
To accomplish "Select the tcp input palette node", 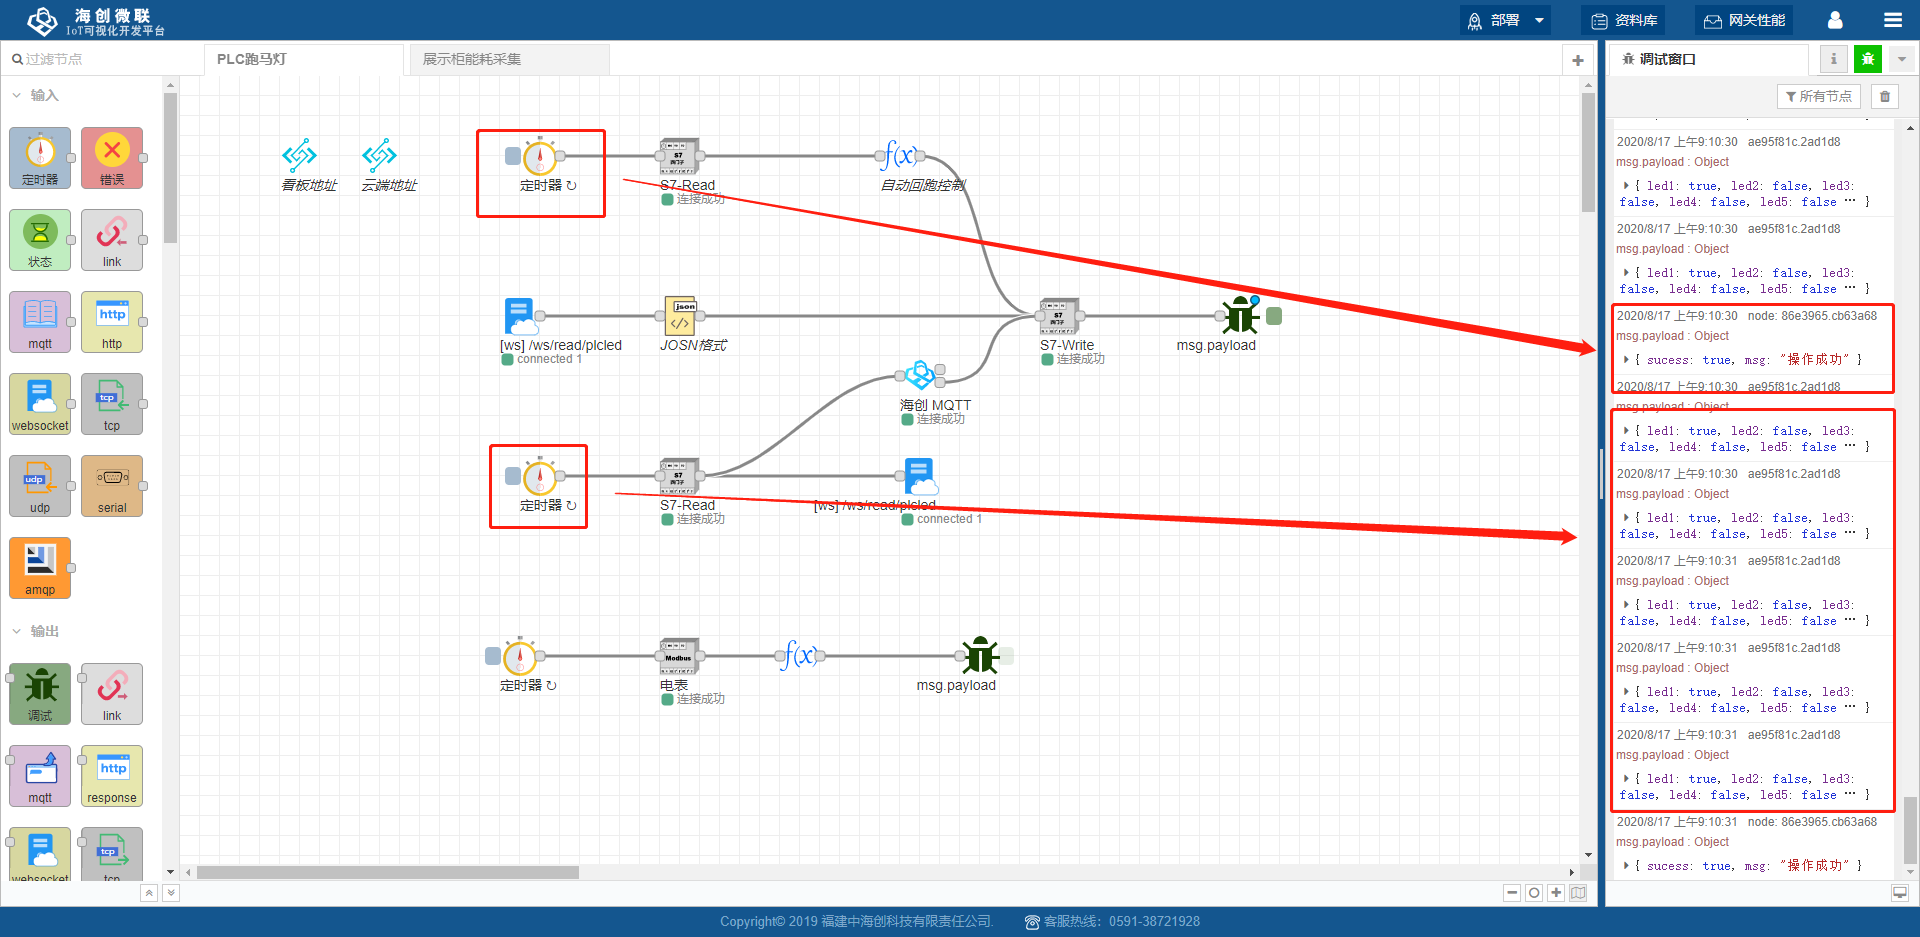I will click(112, 404).
